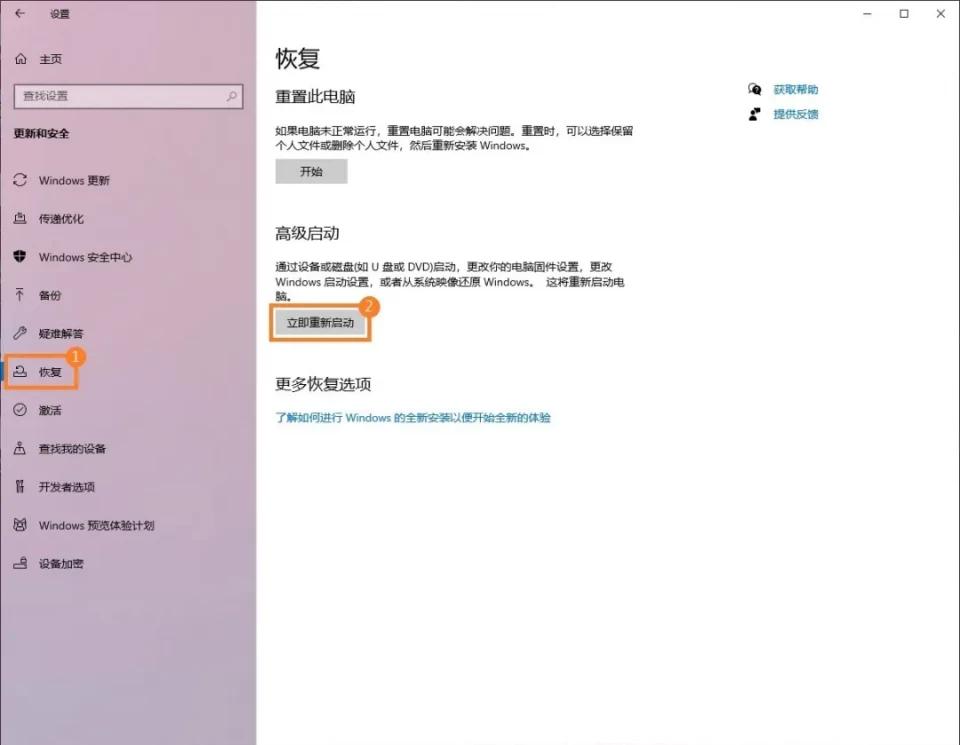
Task: Click the 提供反馈 feedback icon
Action: [x=757, y=113]
